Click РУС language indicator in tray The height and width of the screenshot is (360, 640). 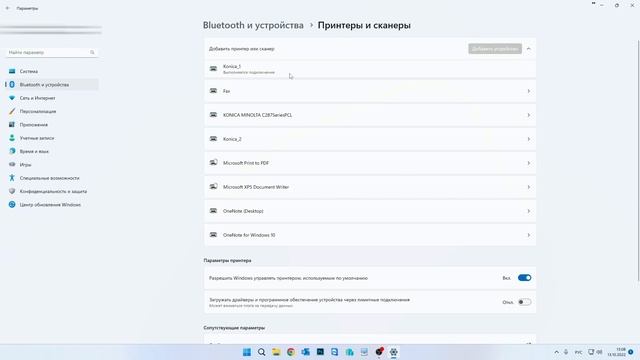tap(578, 352)
